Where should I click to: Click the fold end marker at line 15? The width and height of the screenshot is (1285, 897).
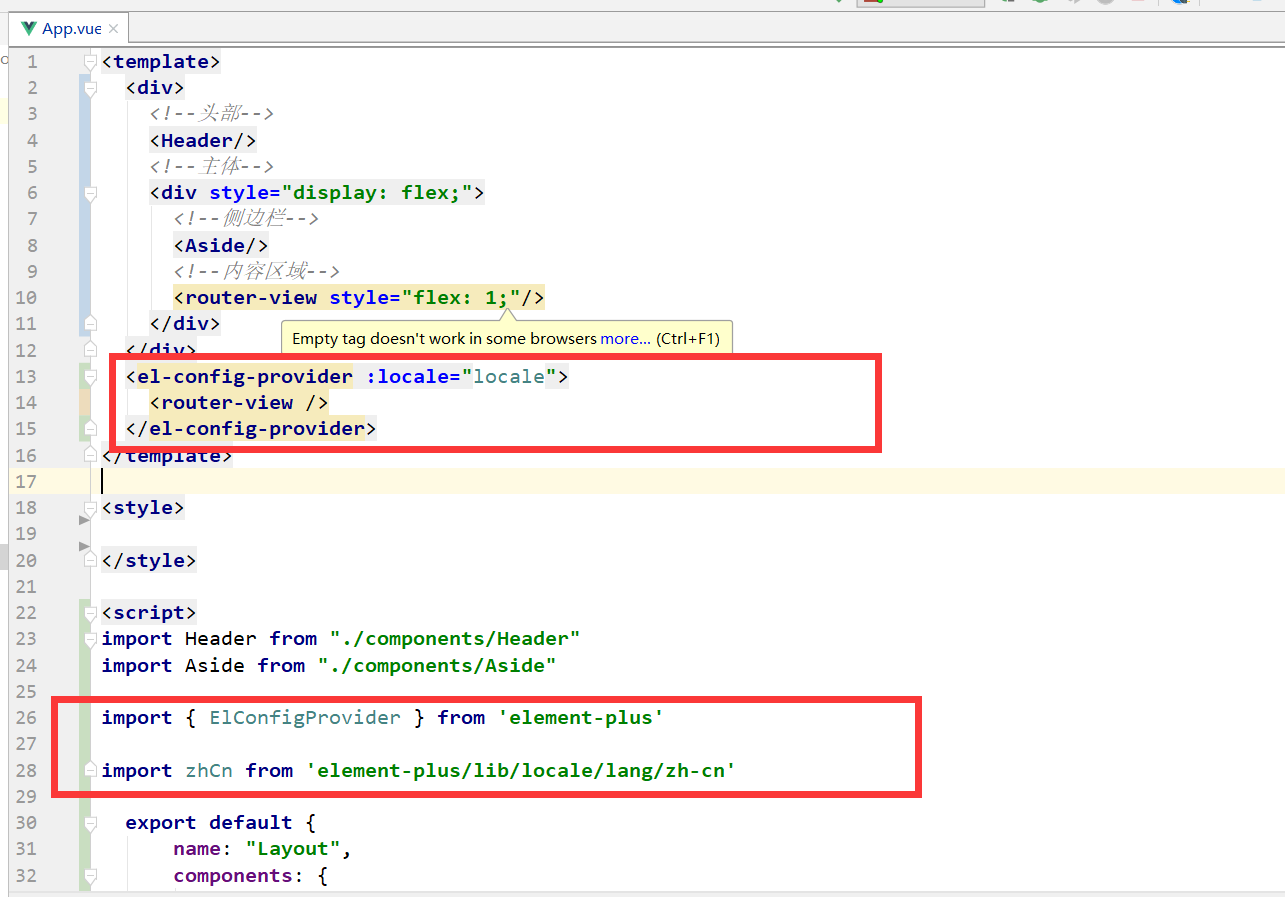tap(90, 428)
